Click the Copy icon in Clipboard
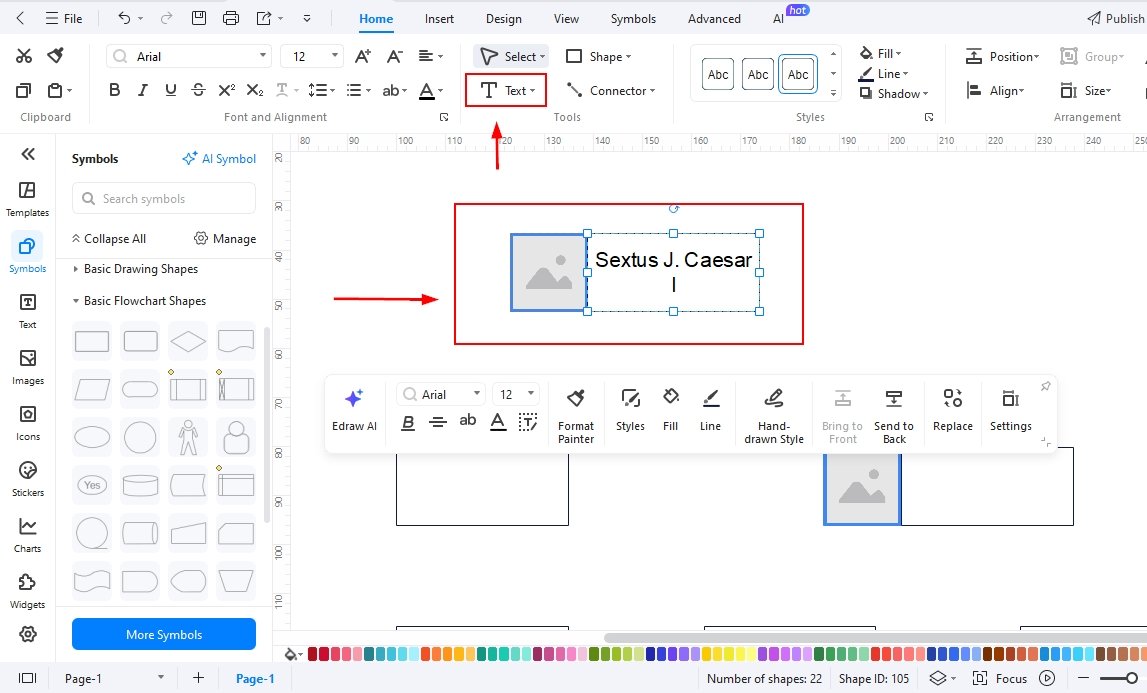Screen dimensions: 1147x693 tap(23, 91)
